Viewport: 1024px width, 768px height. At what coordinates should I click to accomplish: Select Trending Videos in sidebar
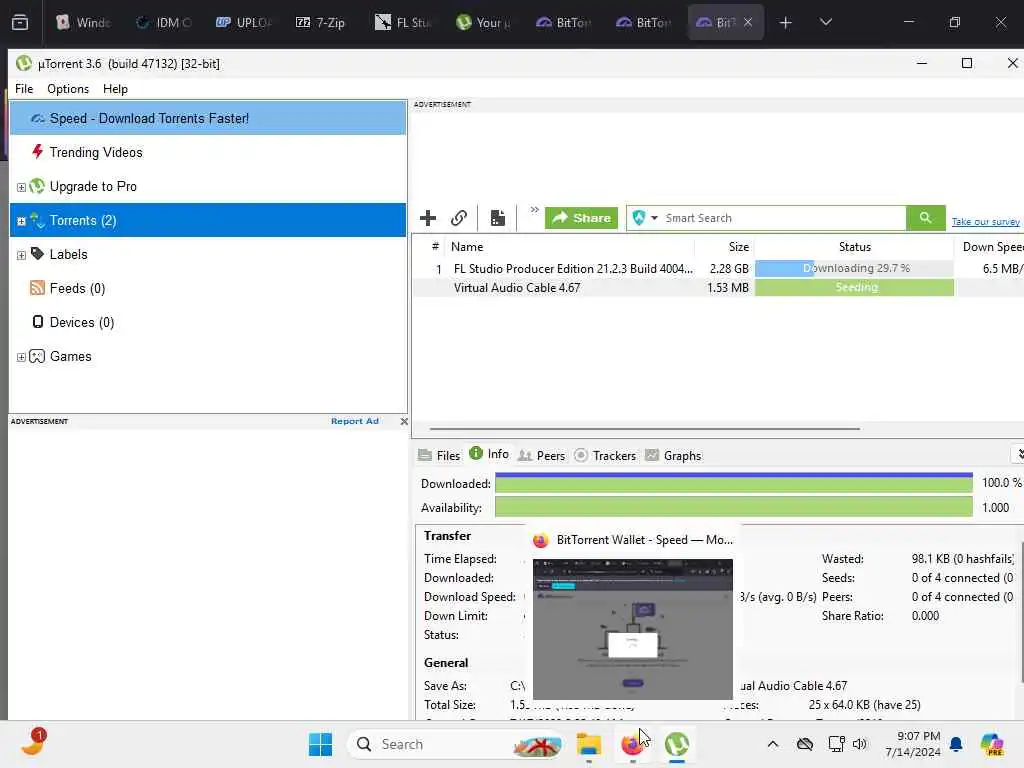pos(208,152)
